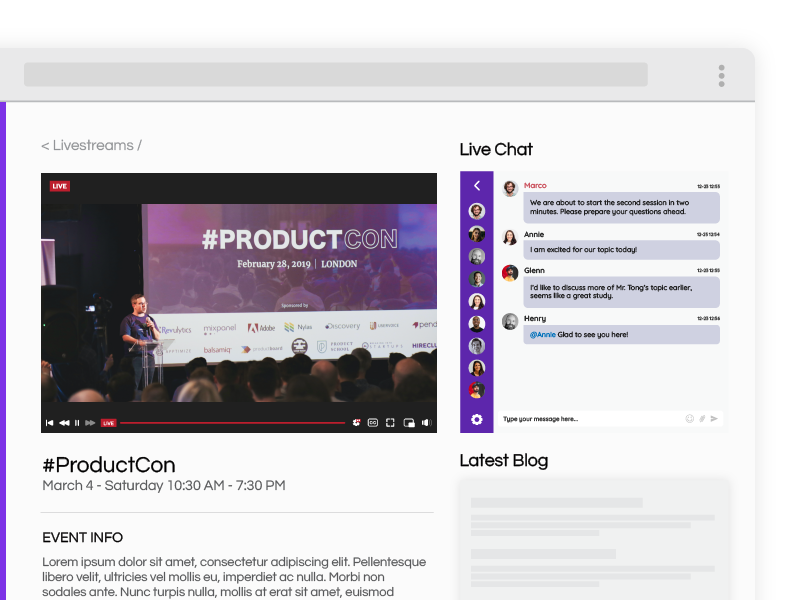Click the attachment paperclip icon in chat
The height and width of the screenshot is (600, 800).
click(x=702, y=419)
